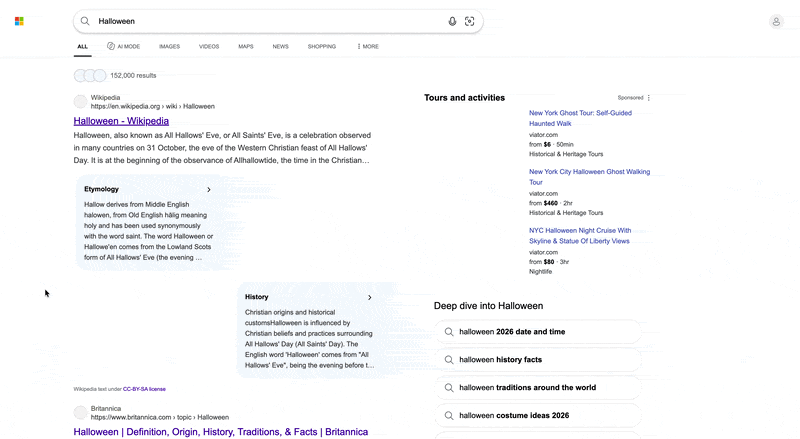Click the search magnifier icon in search box

pos(85,21)
